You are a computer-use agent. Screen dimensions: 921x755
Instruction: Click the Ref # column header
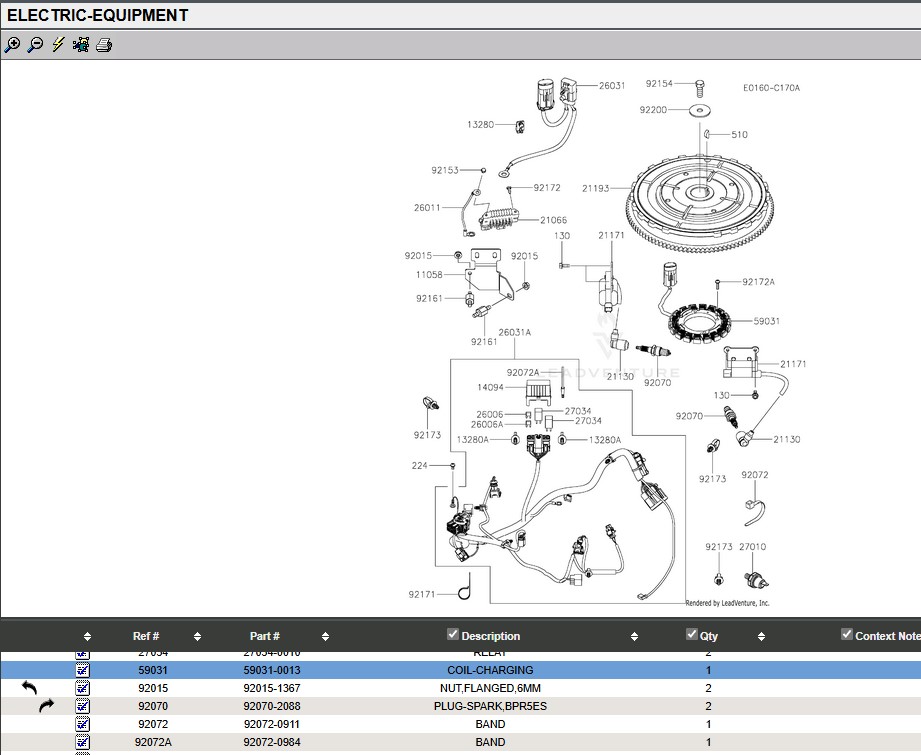(x=146, y=636)
